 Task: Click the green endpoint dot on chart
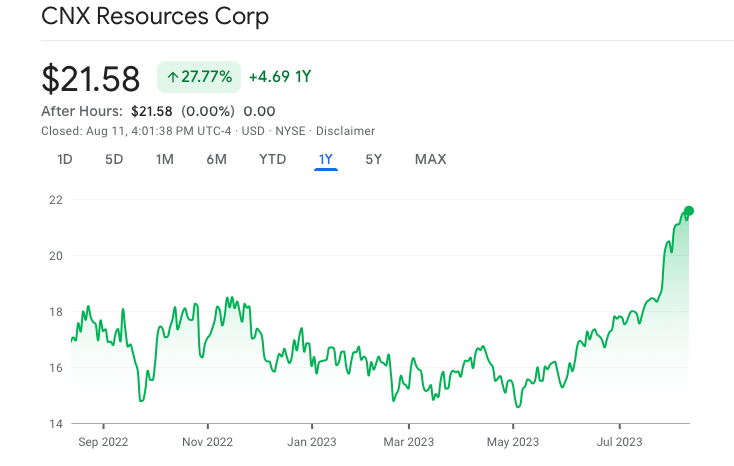coord(689,211)
